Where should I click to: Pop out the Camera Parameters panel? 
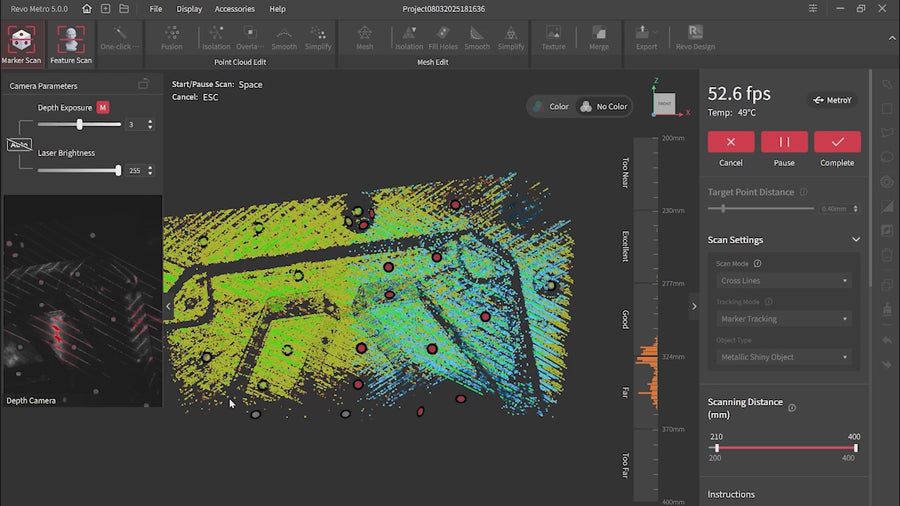click(x=144, y=85)
